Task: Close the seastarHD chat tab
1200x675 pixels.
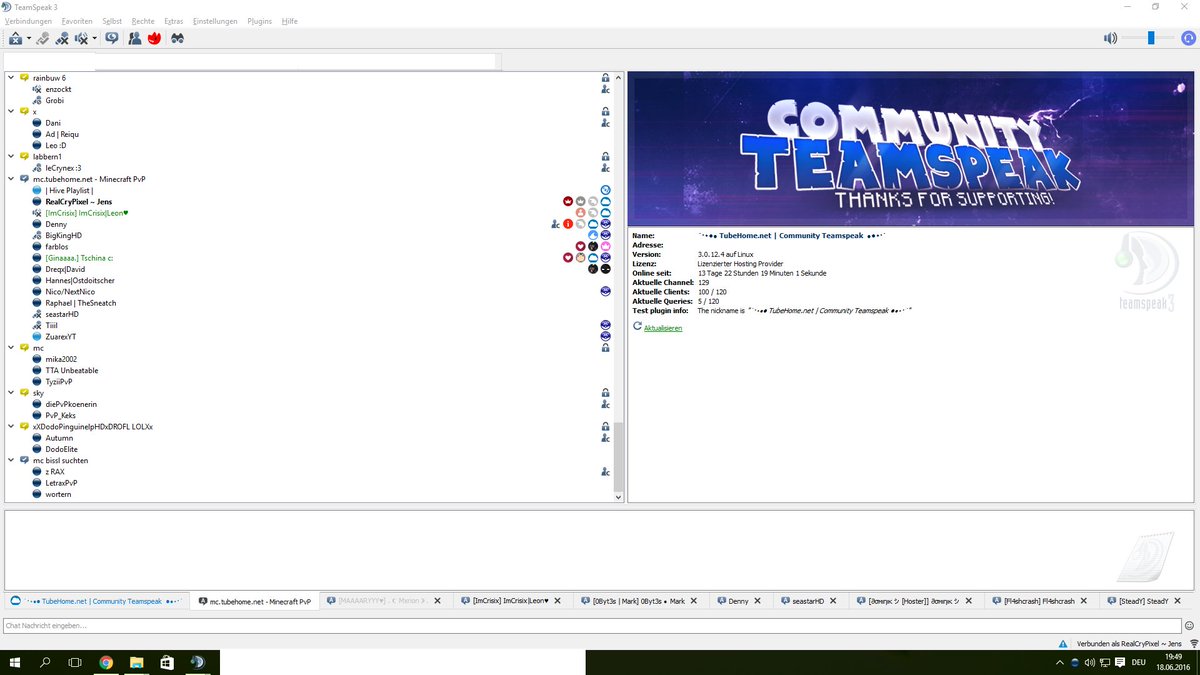Action: coord(835,601)
